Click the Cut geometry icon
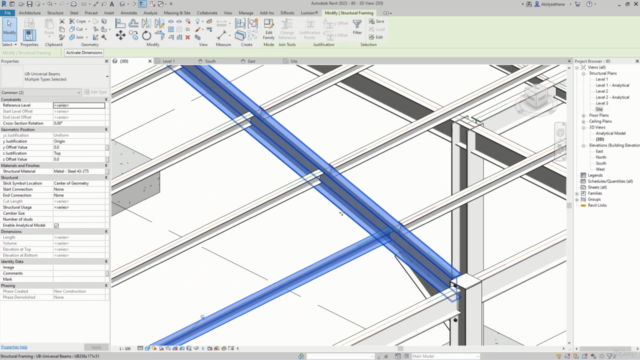 pyautogui.click(x=72, y=29)
